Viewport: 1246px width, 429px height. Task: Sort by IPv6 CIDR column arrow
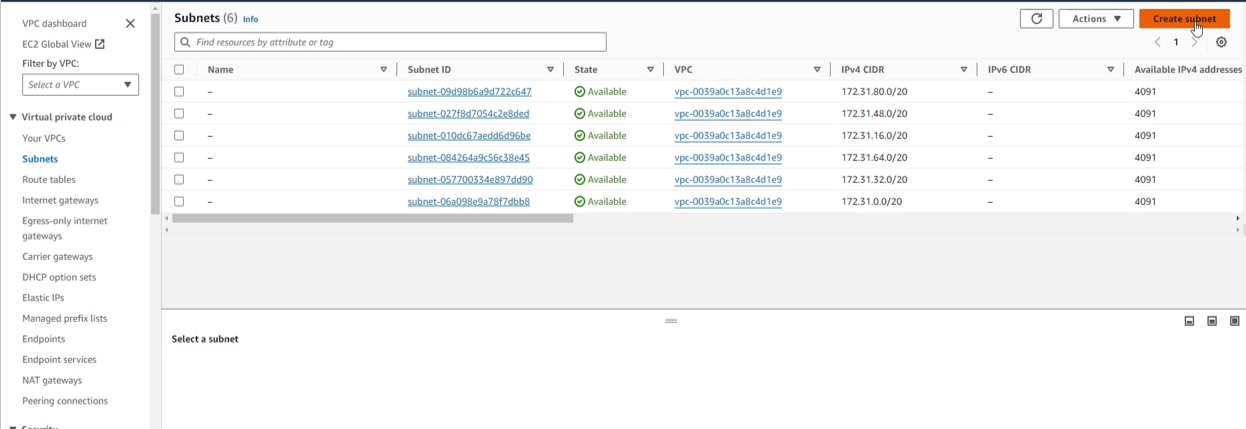coord(1111,70)
